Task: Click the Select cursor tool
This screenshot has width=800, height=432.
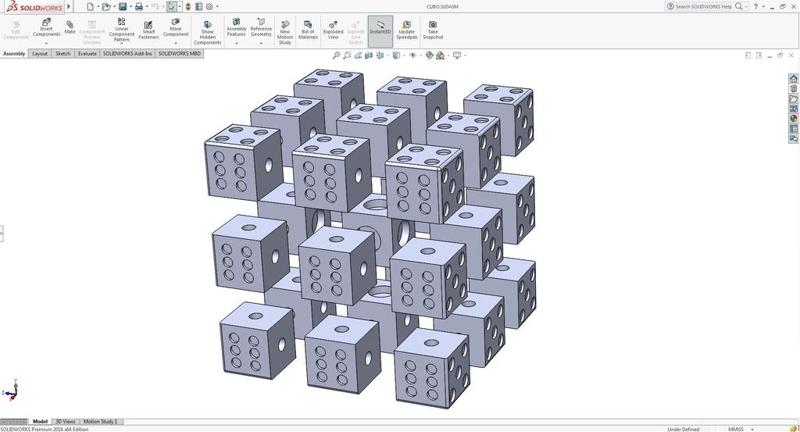Action: click(x=171, y=7)
